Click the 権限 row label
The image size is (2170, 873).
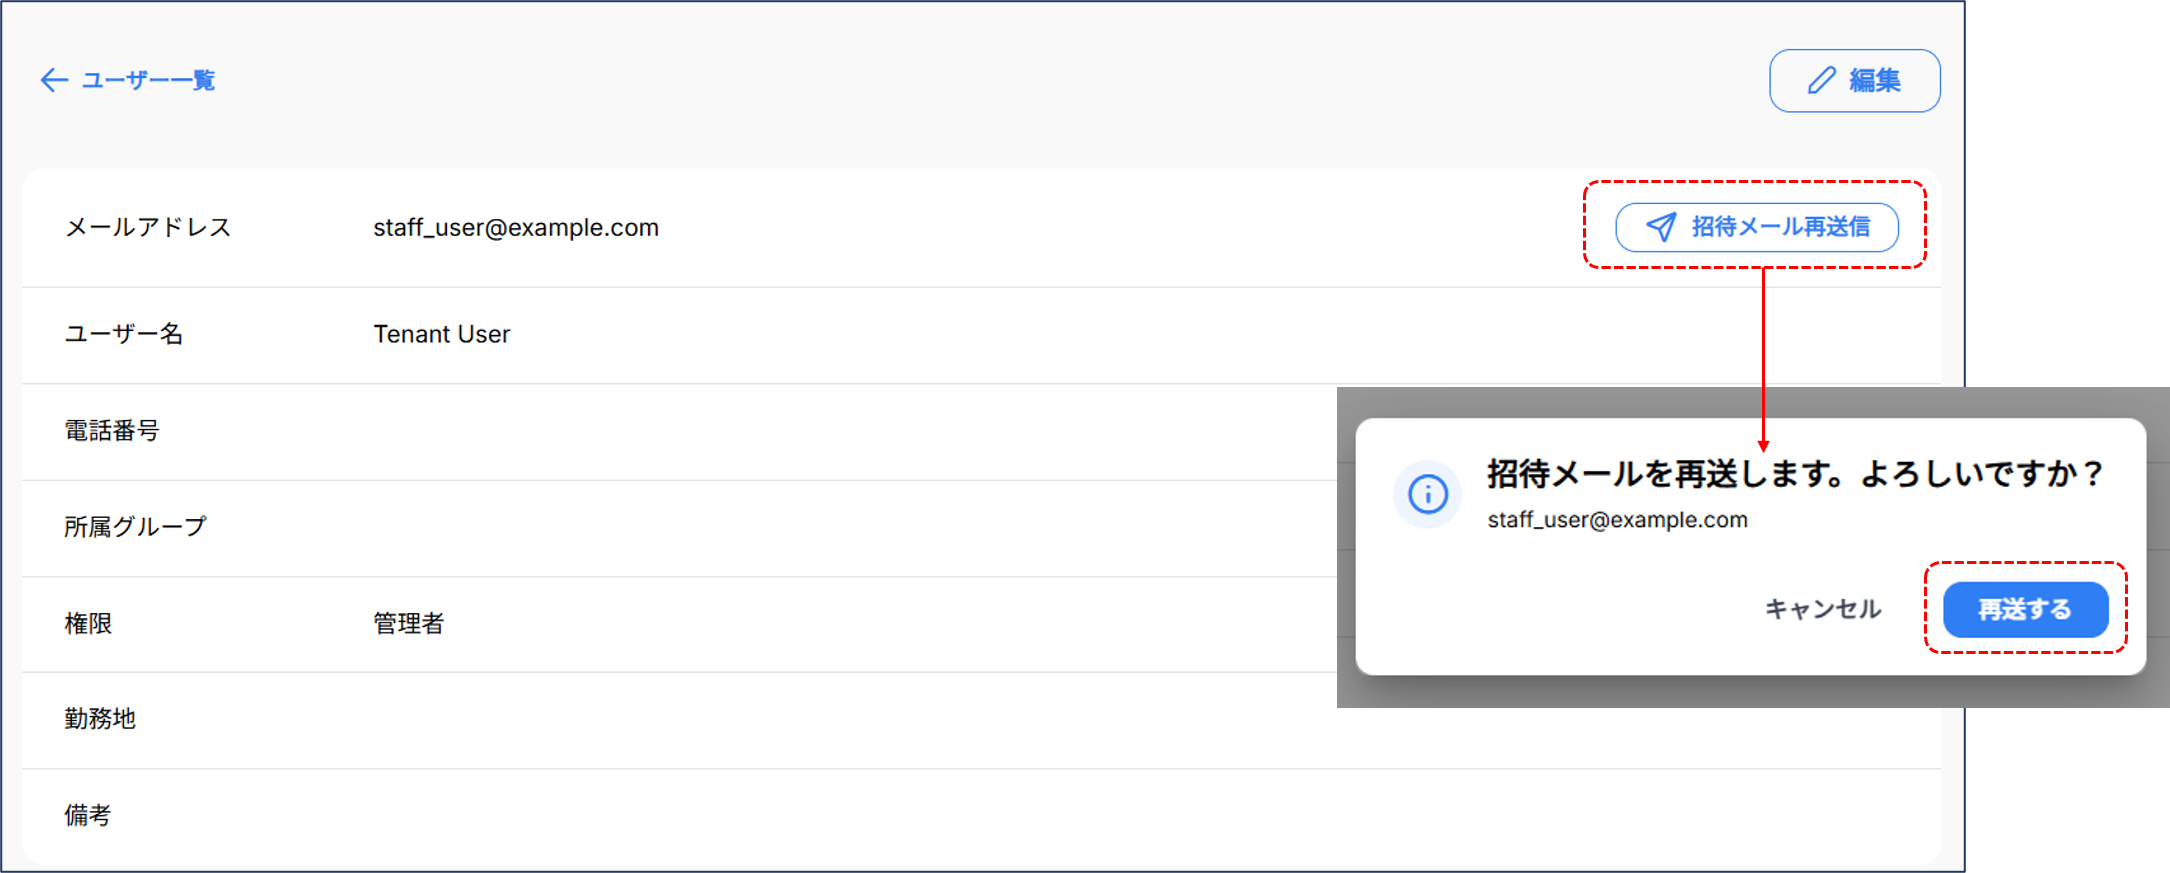tap(88, 624)
